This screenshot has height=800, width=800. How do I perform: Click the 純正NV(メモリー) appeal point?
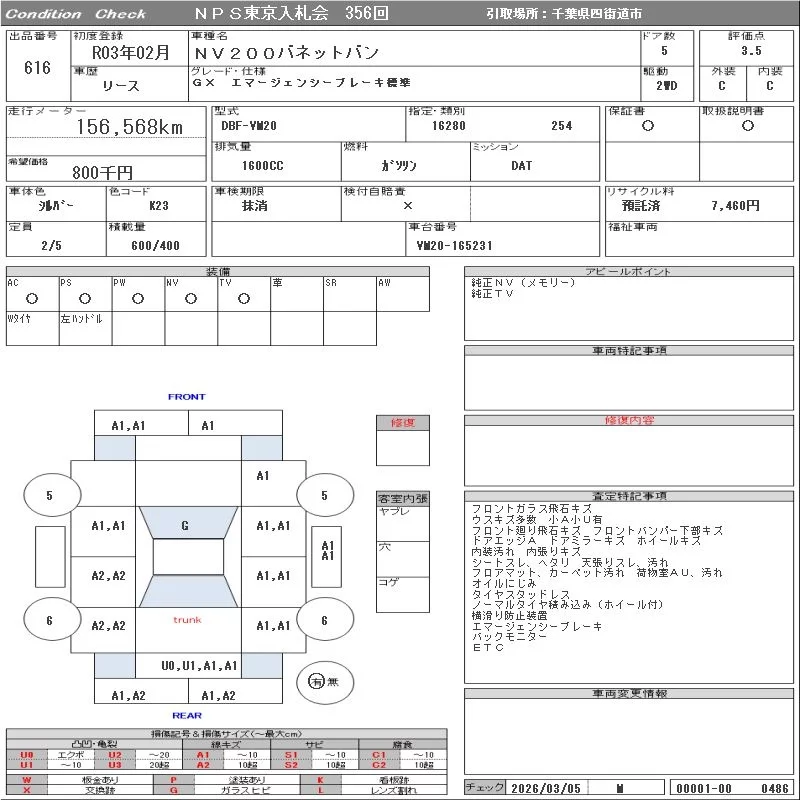click(523, 282)
